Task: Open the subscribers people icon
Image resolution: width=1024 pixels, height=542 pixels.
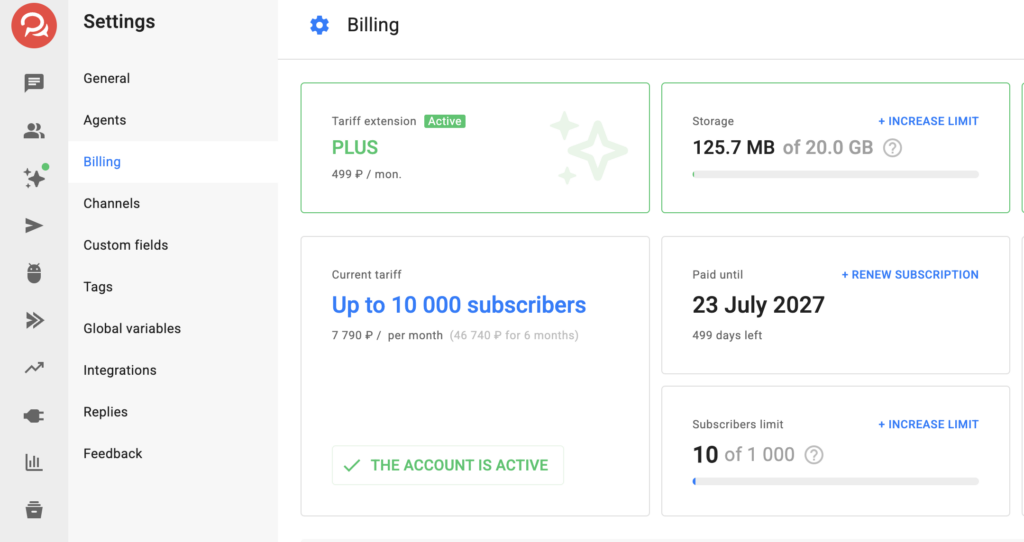Action: pos(34,130)
